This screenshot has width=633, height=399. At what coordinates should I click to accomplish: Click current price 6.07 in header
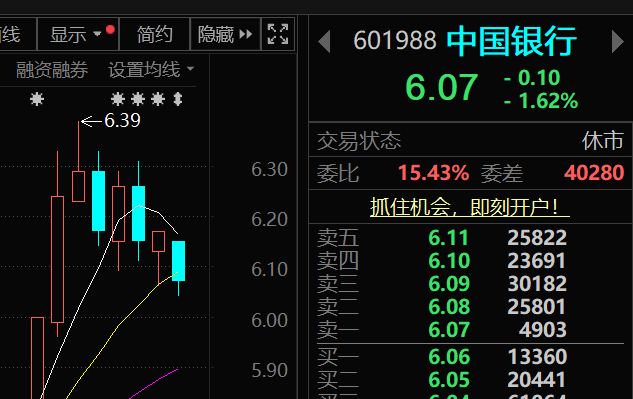[442, 87]
